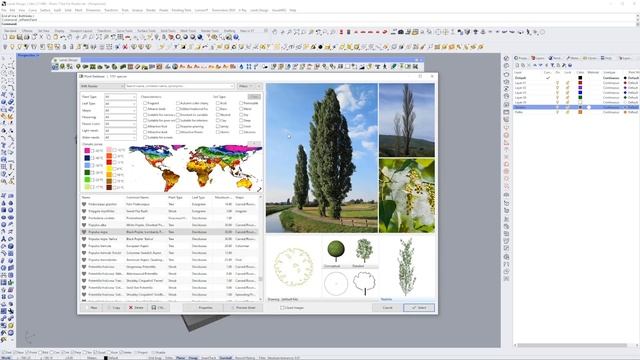Toggle Layer 04 visibility bulb
This screenshot has height=360, width=640.
pyautogui.click(x=558, y=98)
